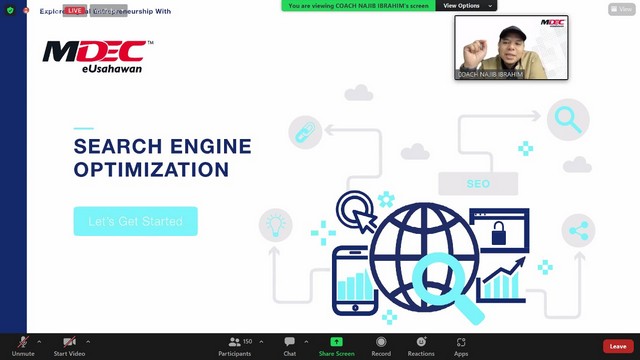Viewport: 640px width, 360px height.
Task: Open the Zoom Apps icon
Action: 461,342
